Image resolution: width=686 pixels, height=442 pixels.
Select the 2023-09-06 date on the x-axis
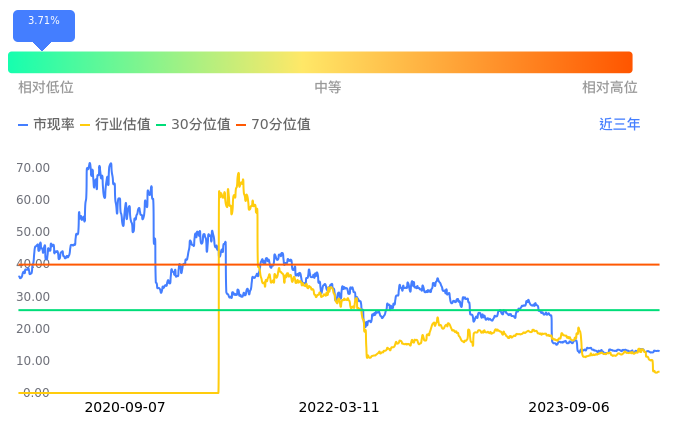568,408
